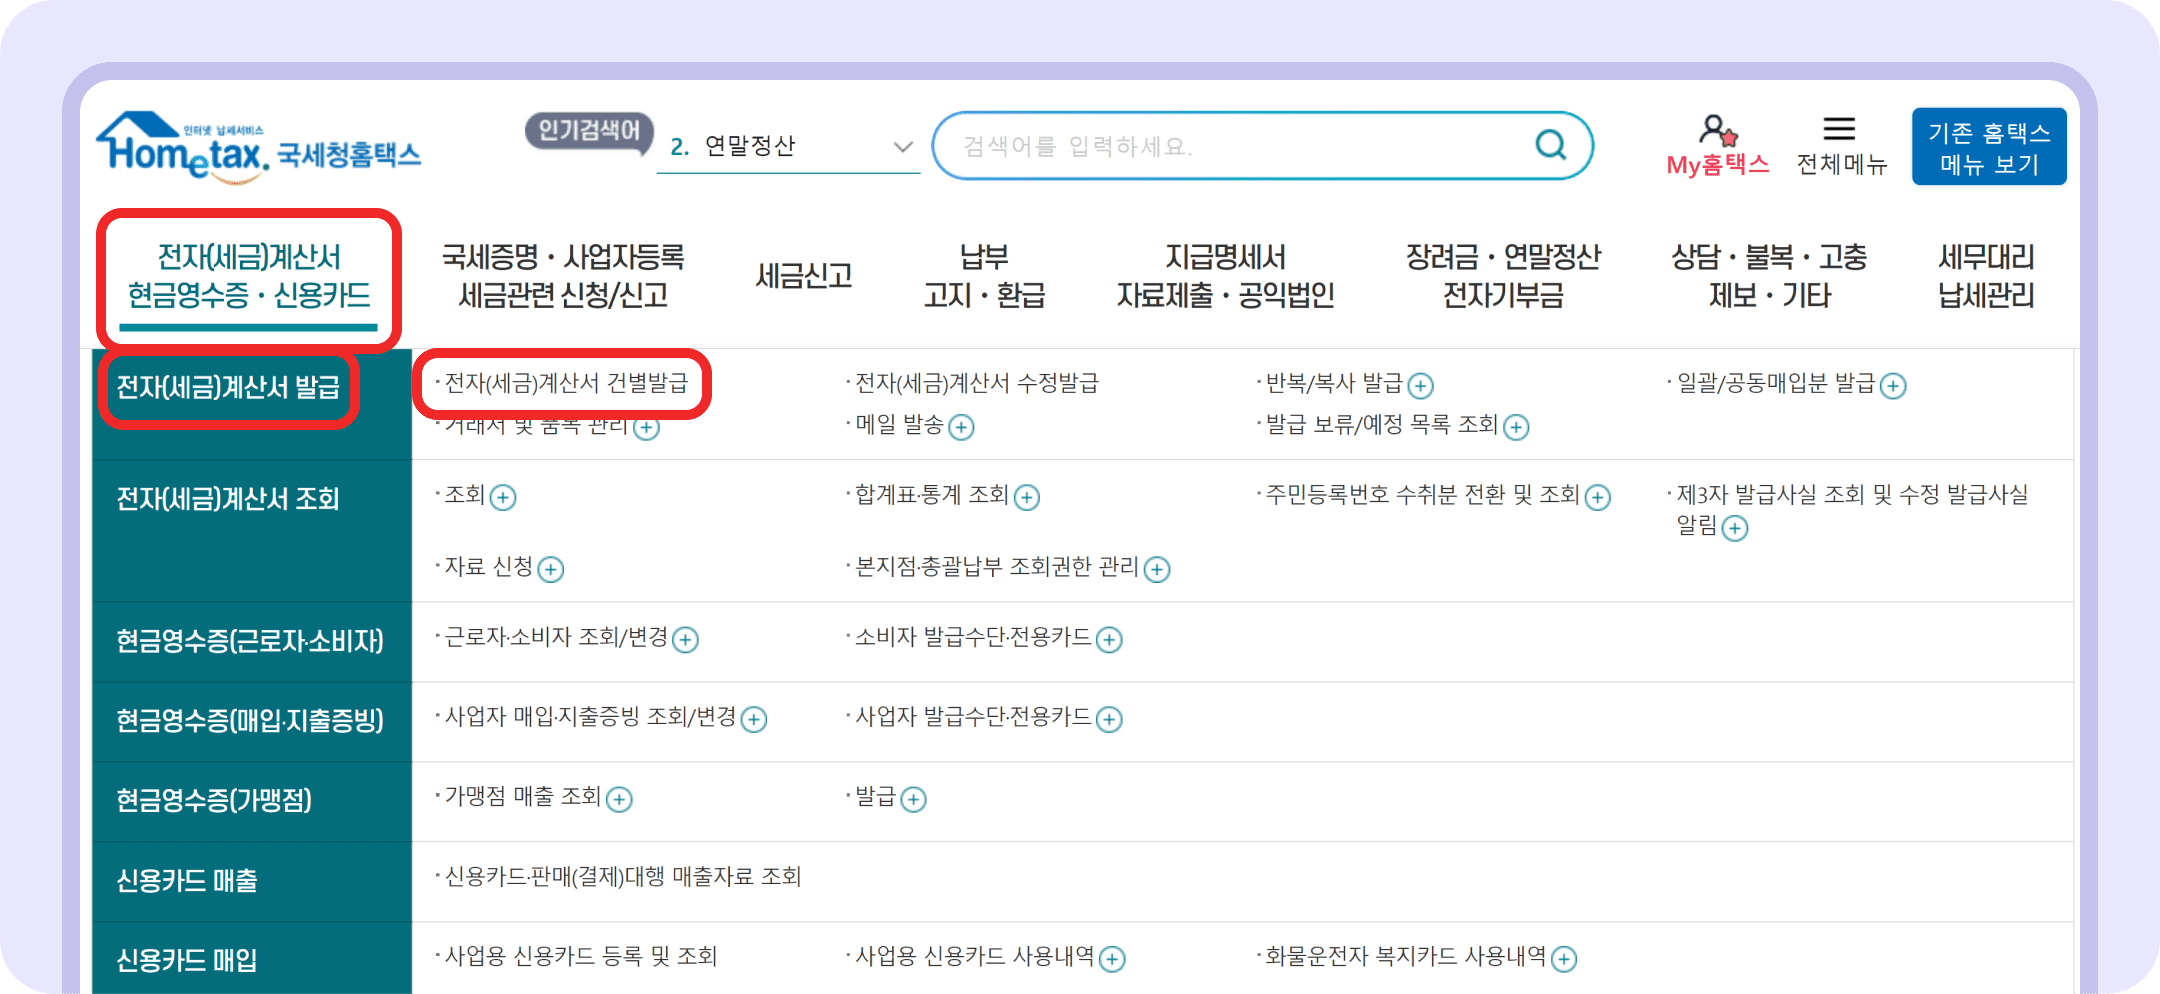Expand 반복/복사 발급 options

pyautogui.click(x=1419, y=385)
